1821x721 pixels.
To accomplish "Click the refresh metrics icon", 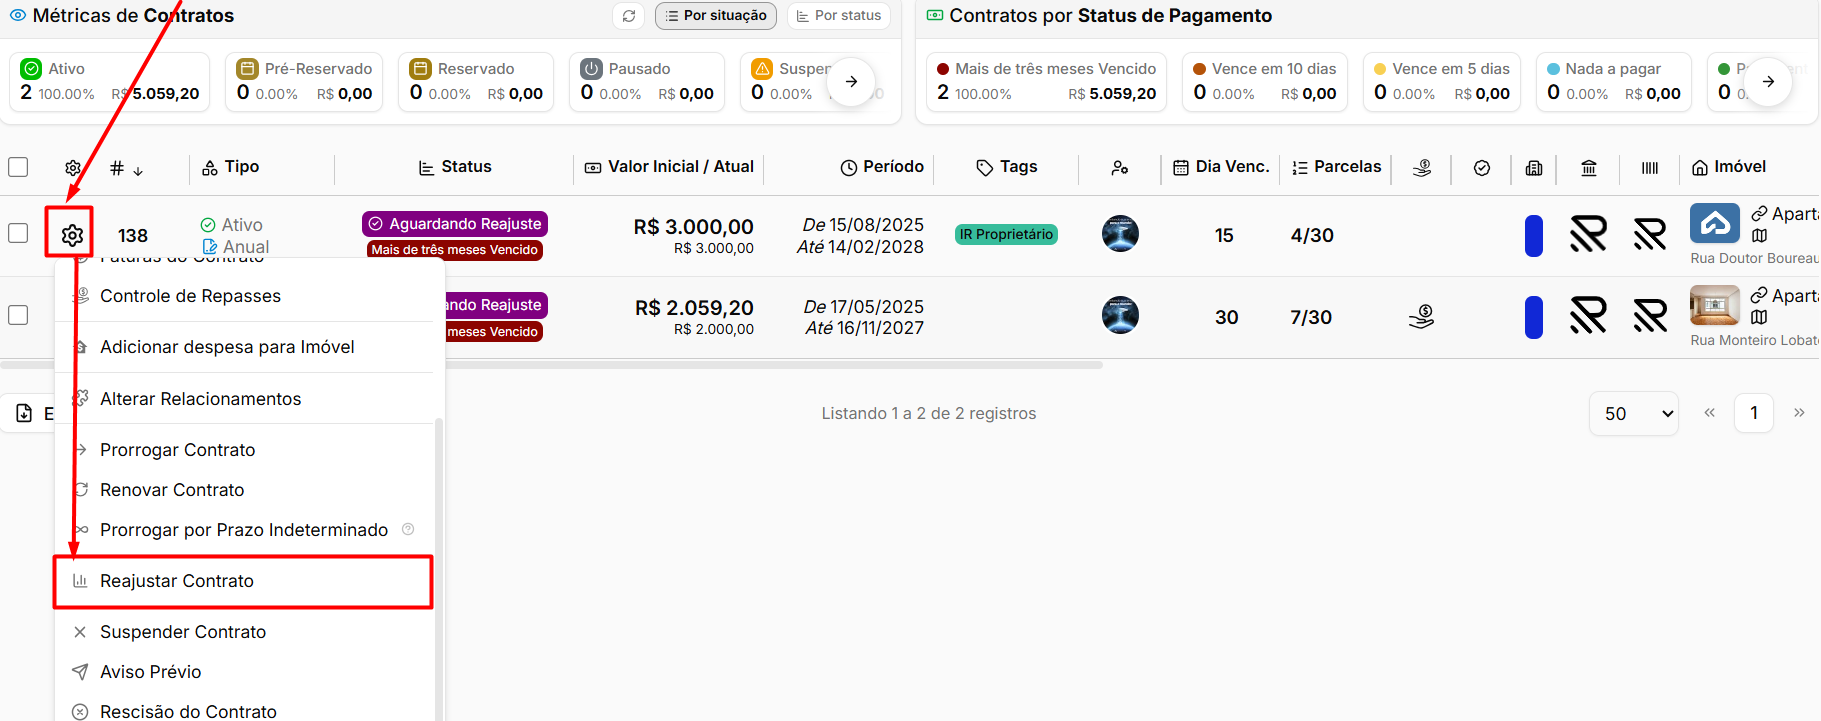I will click(629, 16).
